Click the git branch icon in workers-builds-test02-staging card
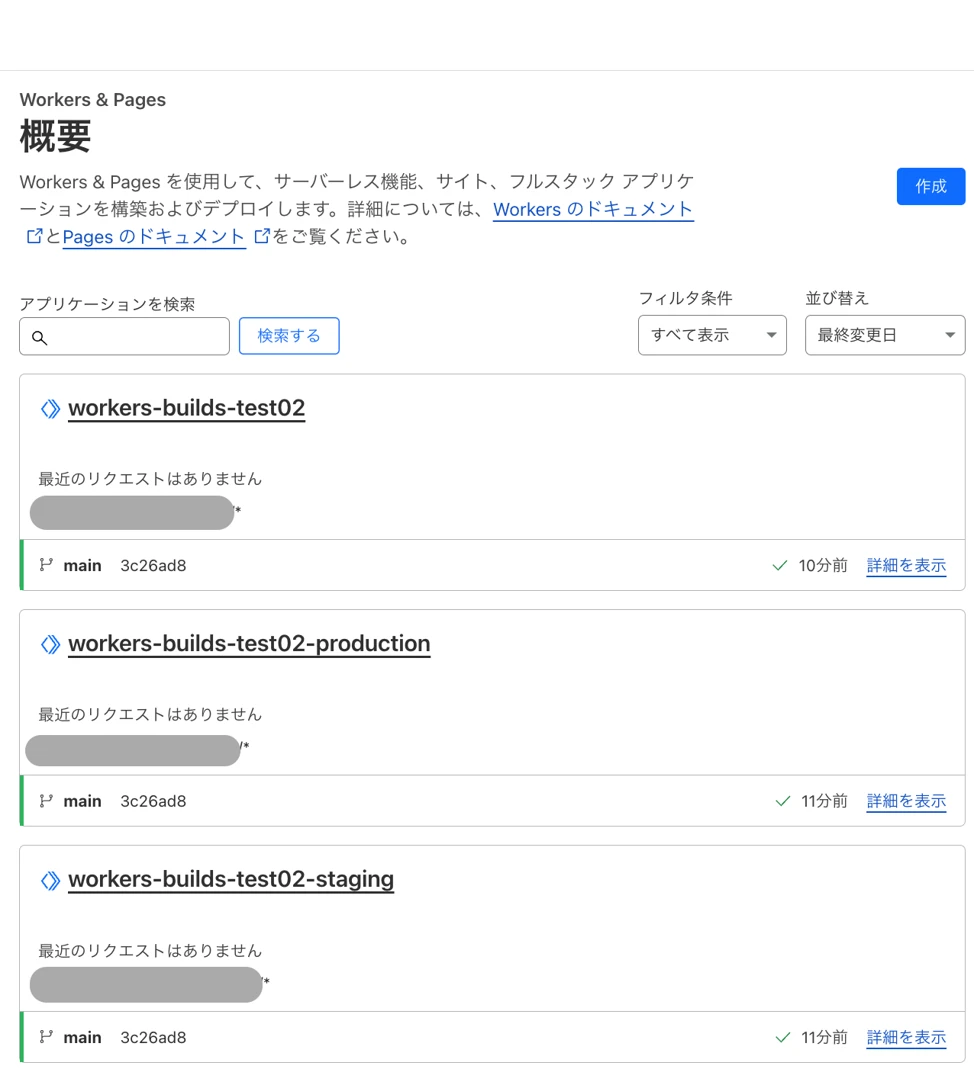 click(46, 1037)
